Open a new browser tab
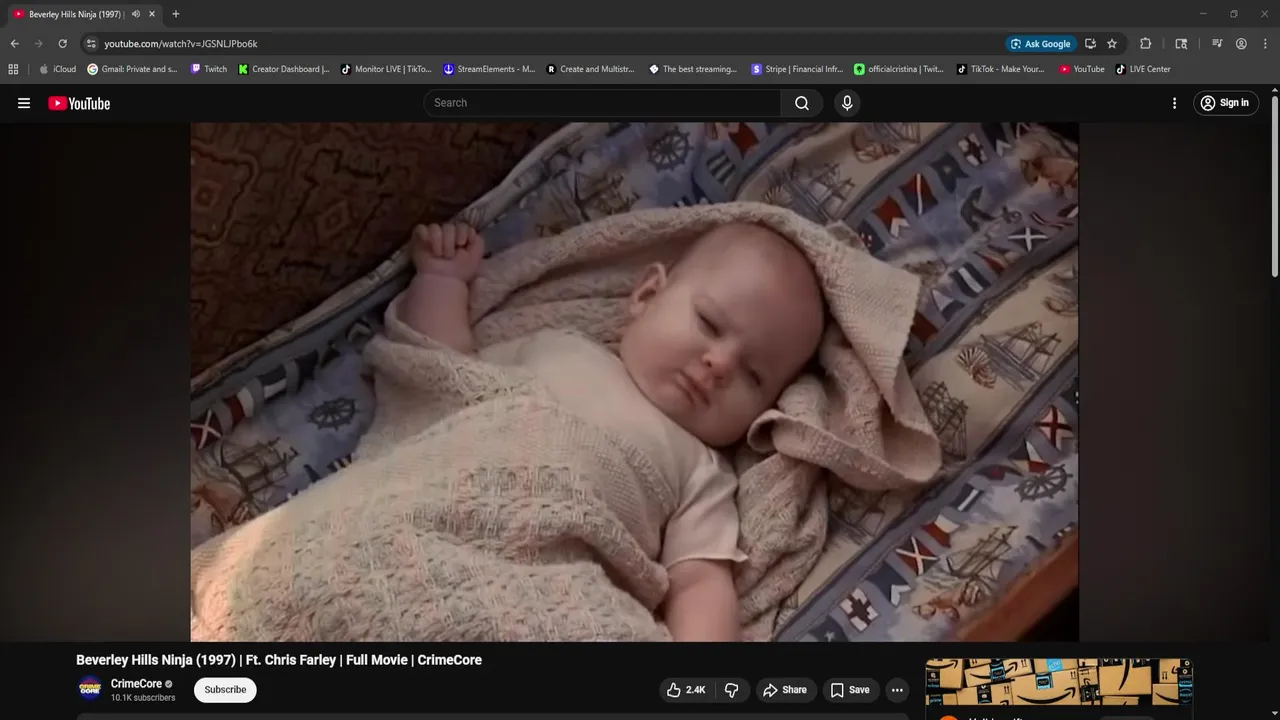This screenshot has width=1280, height=720. pyautogui.click(x=176, y=14)
